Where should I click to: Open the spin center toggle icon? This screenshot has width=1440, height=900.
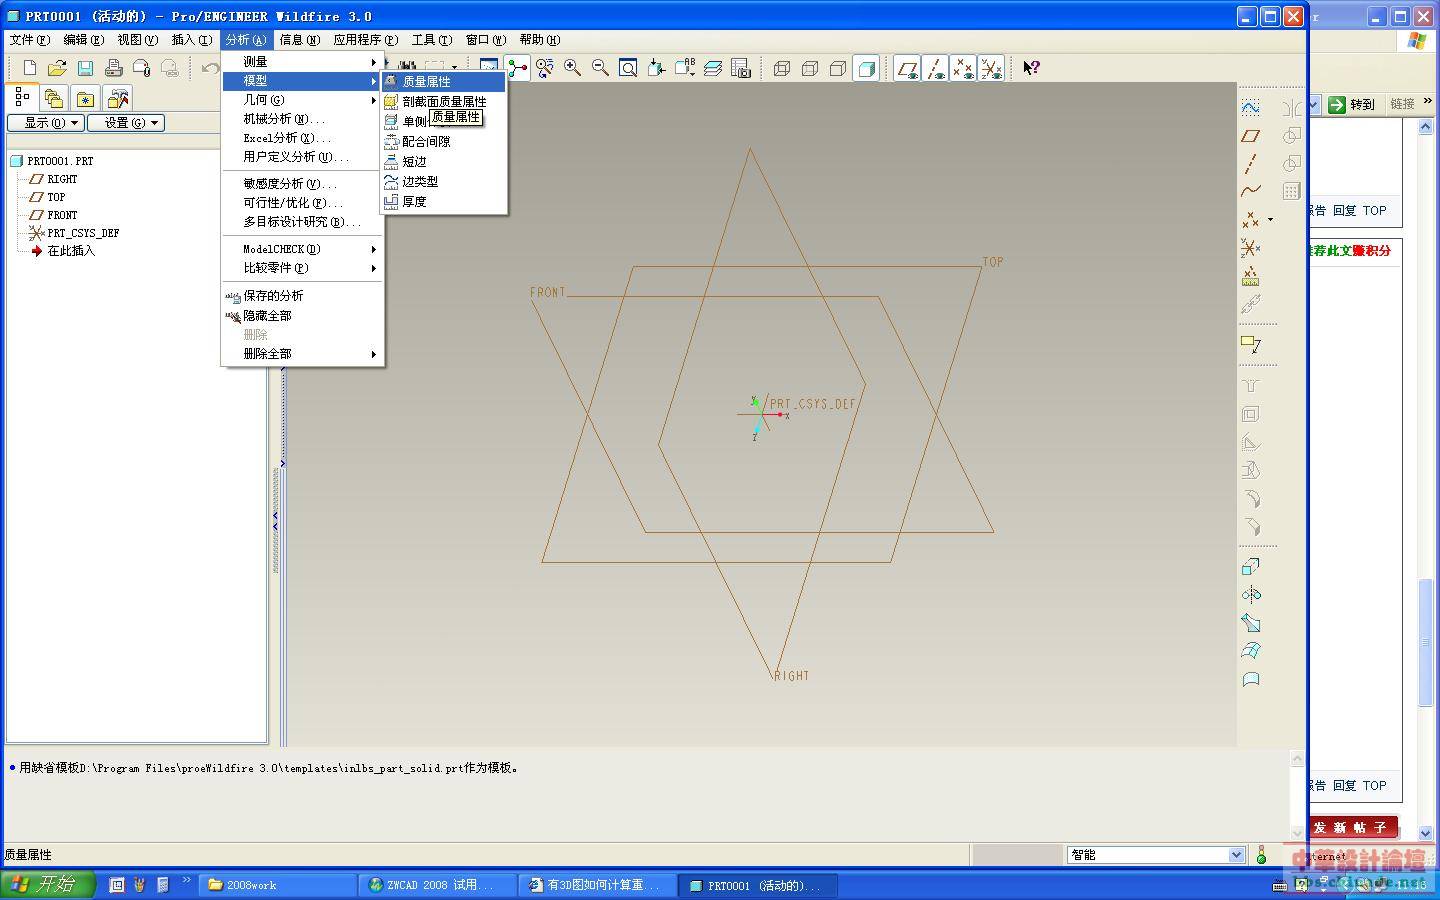(517, 68)
